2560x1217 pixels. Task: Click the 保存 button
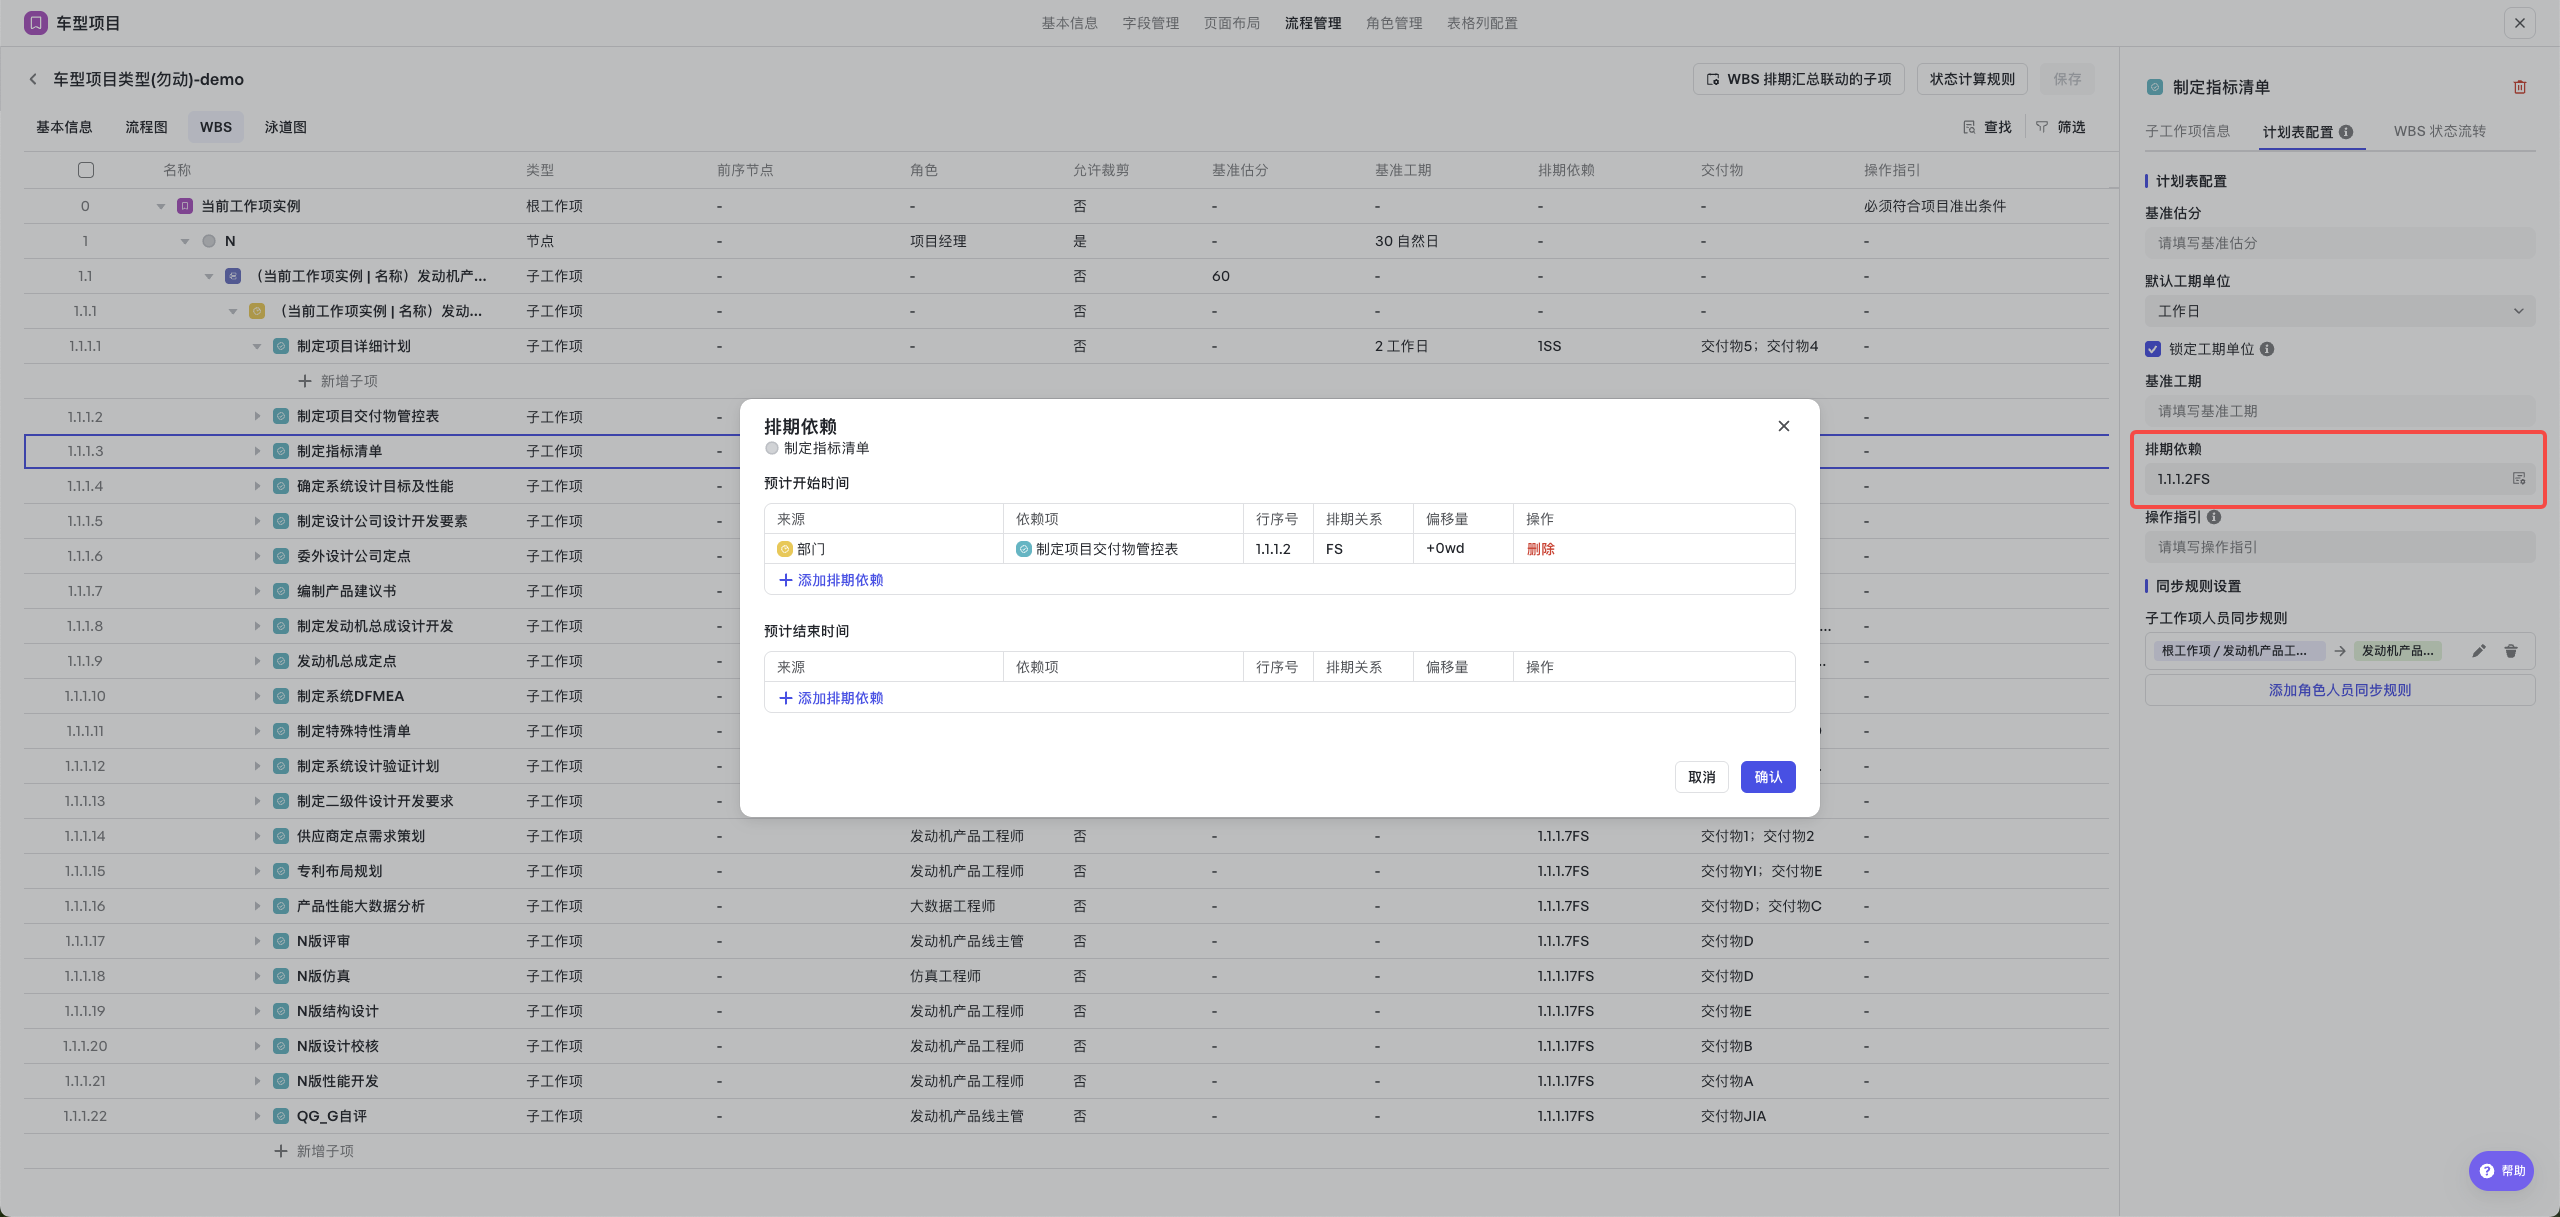tap(2067, 79)
